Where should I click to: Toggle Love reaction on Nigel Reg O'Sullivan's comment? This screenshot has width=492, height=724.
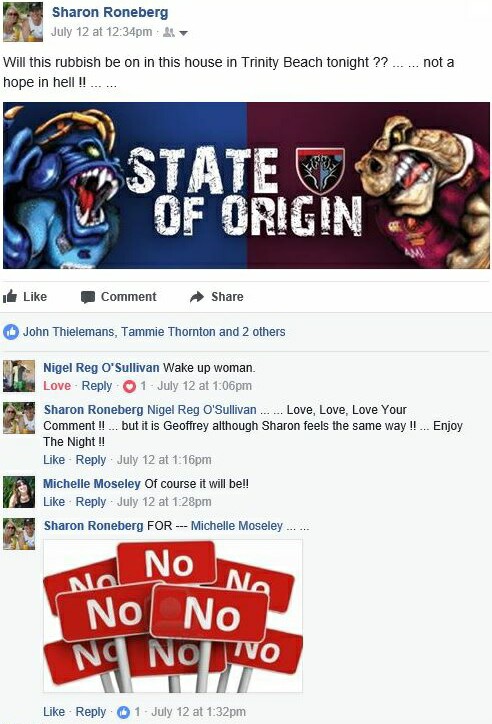57,386
